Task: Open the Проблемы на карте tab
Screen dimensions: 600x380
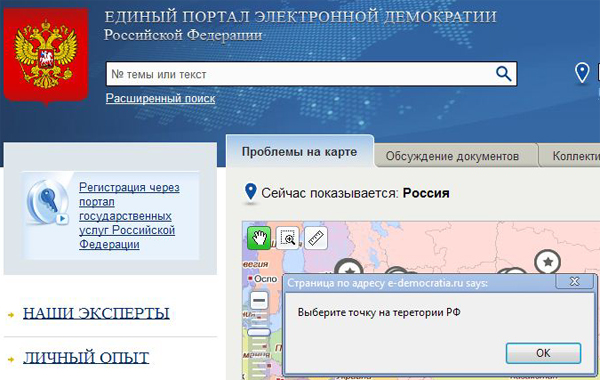Action: point(299,152)
